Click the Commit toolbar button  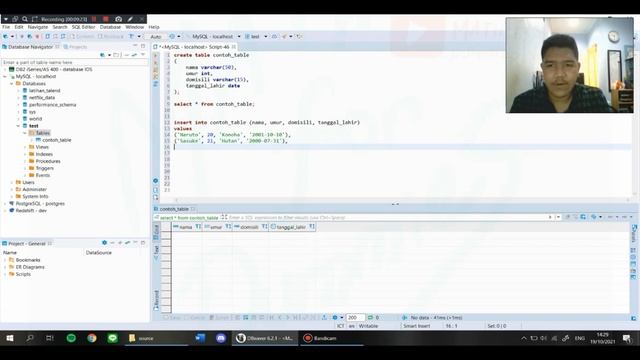pyautogui.click(x=84, y=36)
